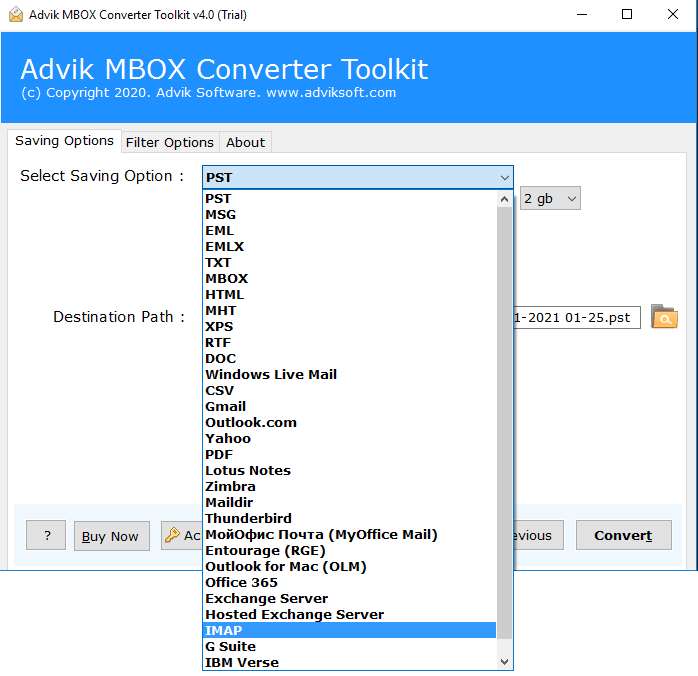Choose EMLX in the dropdown list
This screenshot has height=676, width=698.
click(x=349, y=247)
